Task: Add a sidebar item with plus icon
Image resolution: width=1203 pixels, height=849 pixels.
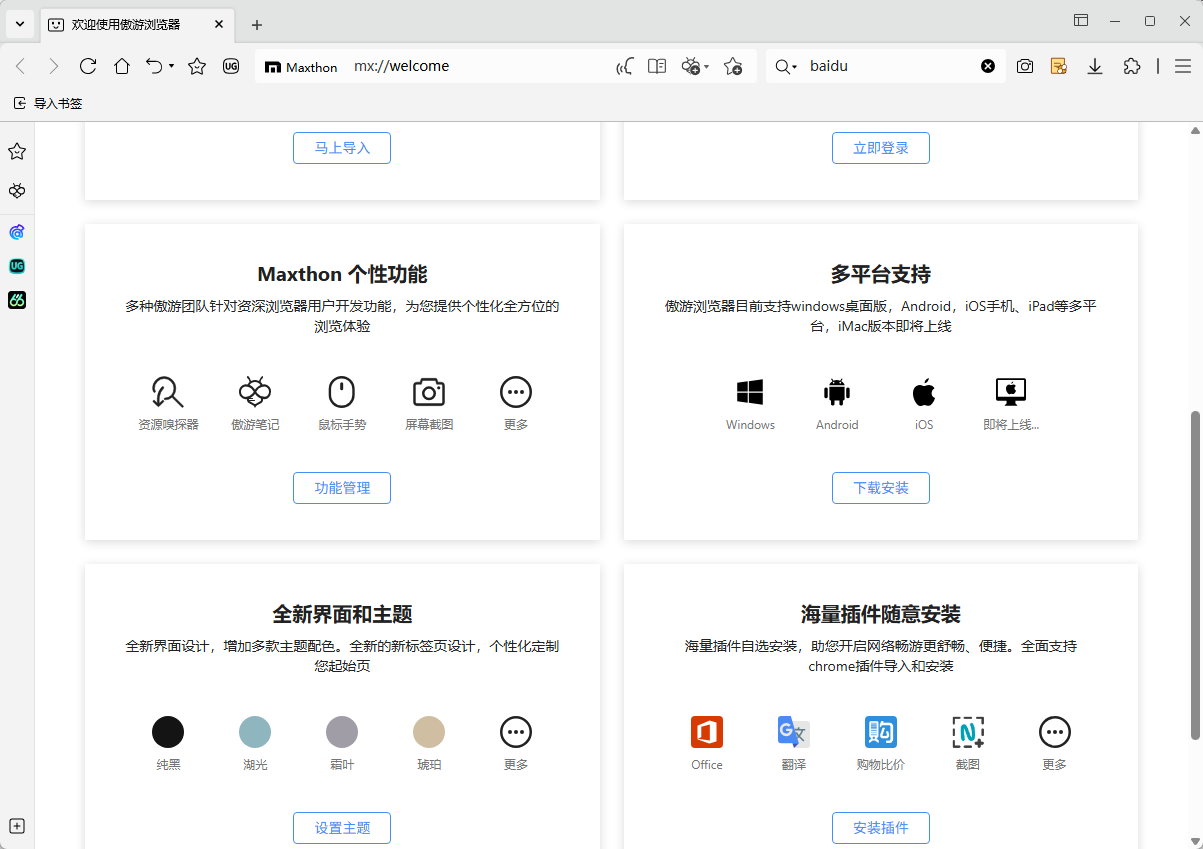Action: [17, 826]
